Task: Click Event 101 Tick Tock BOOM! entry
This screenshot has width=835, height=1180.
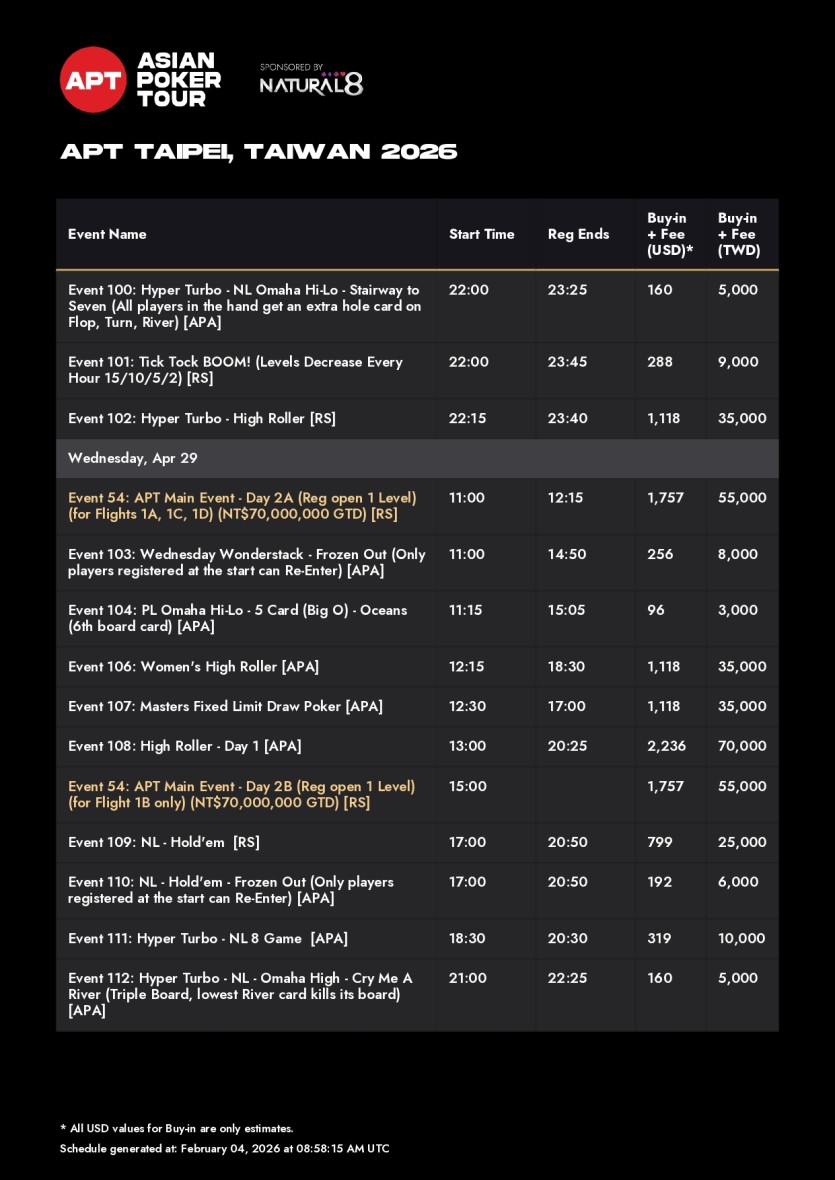Action: coord(235,370)
